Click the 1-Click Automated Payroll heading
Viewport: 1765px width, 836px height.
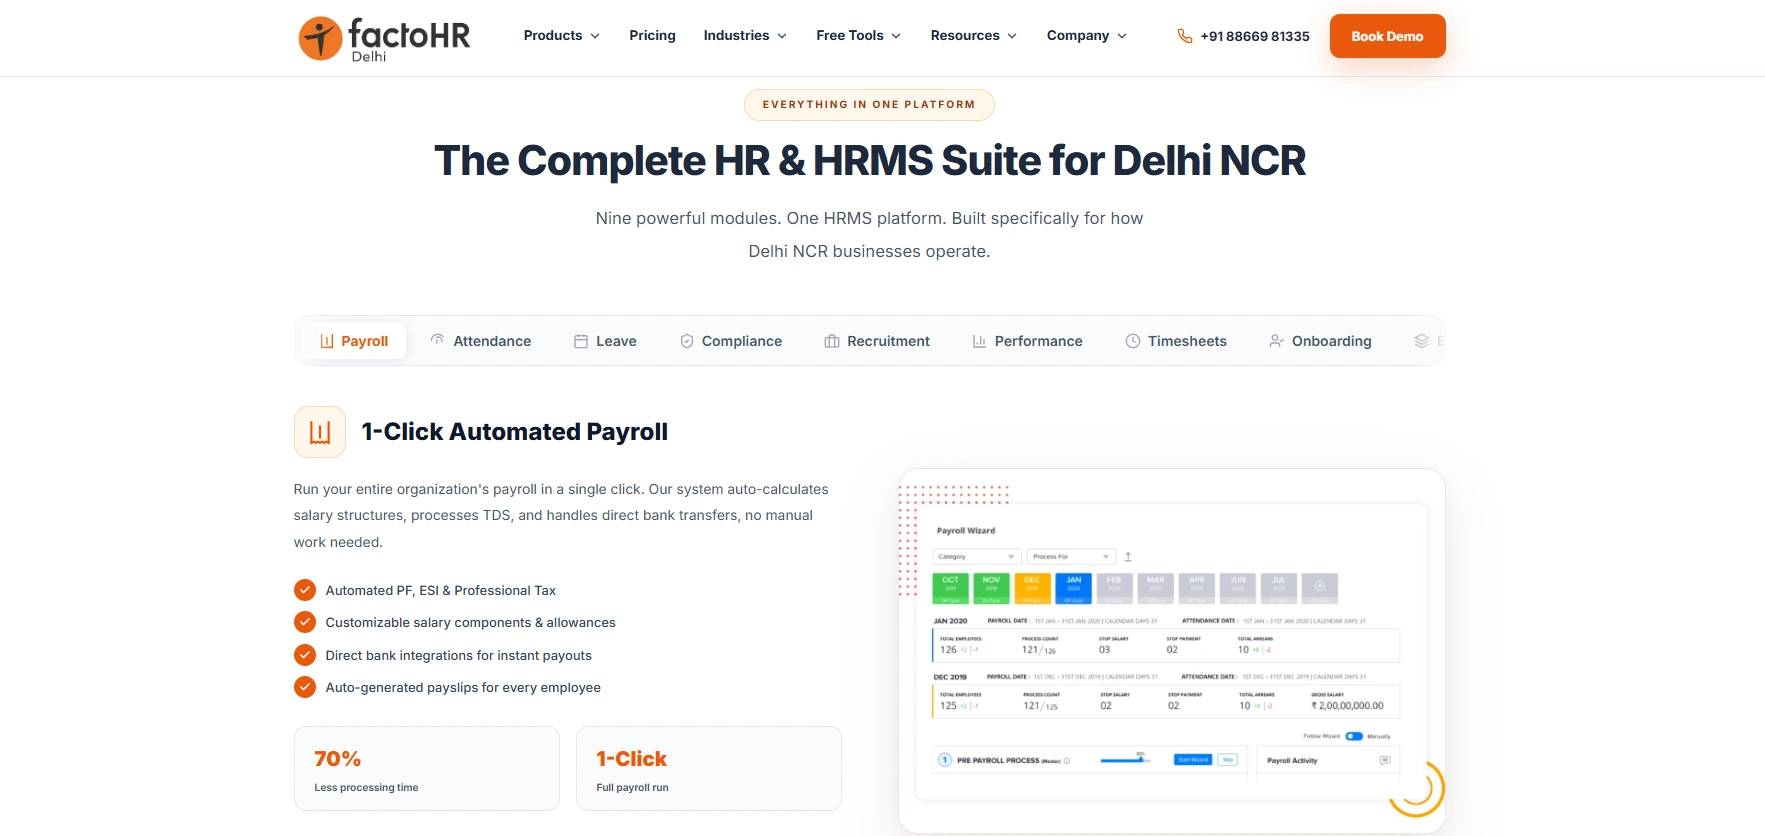515,432
